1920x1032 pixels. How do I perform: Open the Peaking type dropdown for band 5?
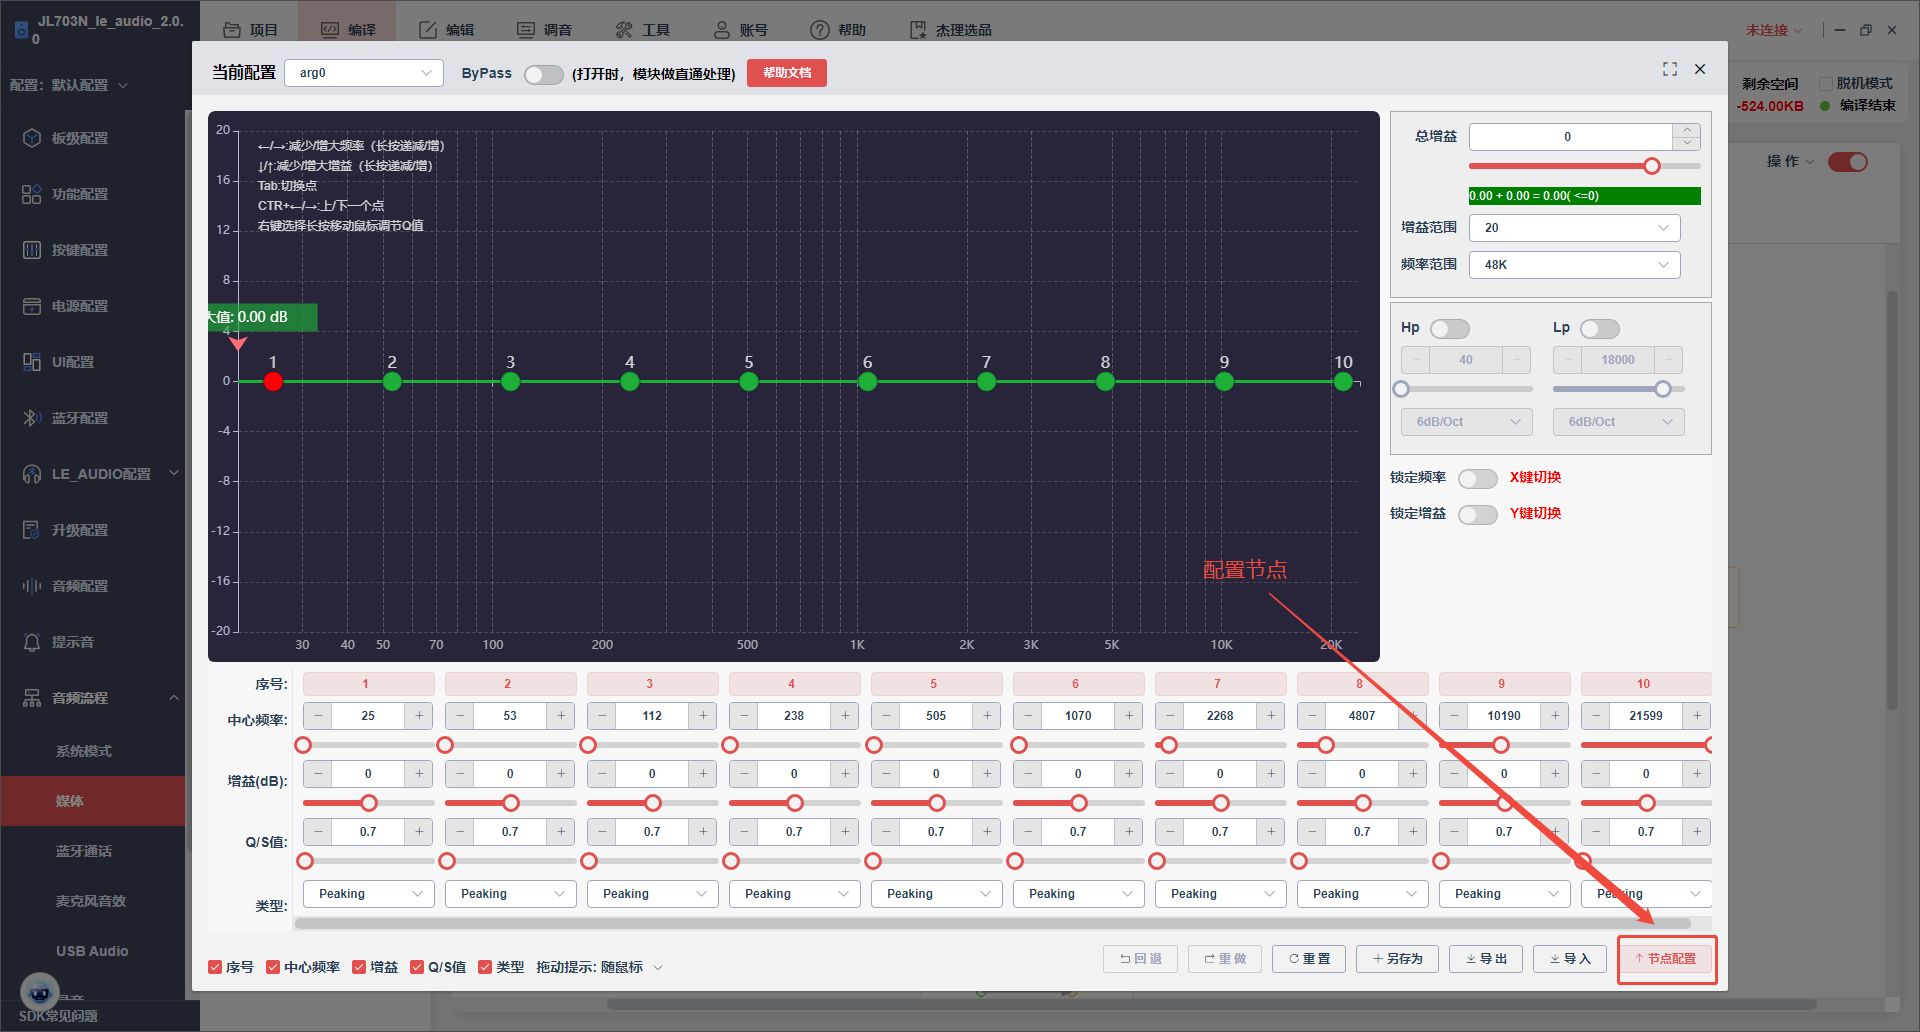tap(937, 894)
